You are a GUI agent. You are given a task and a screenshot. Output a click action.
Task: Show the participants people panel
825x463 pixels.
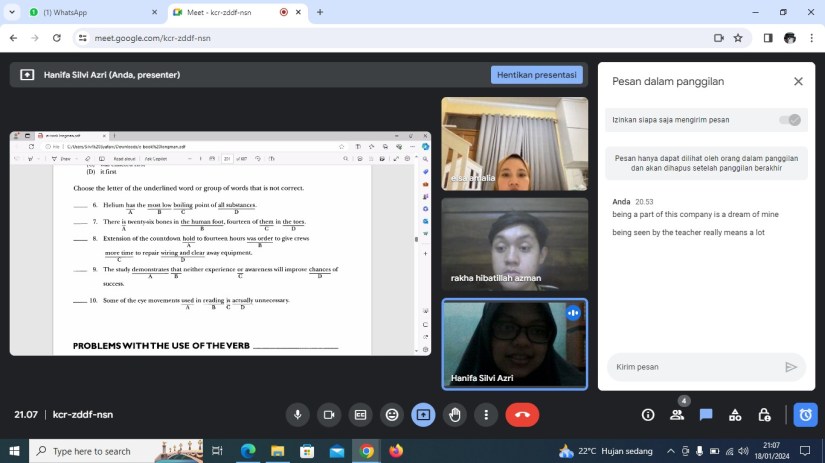(x=677, y=415)
